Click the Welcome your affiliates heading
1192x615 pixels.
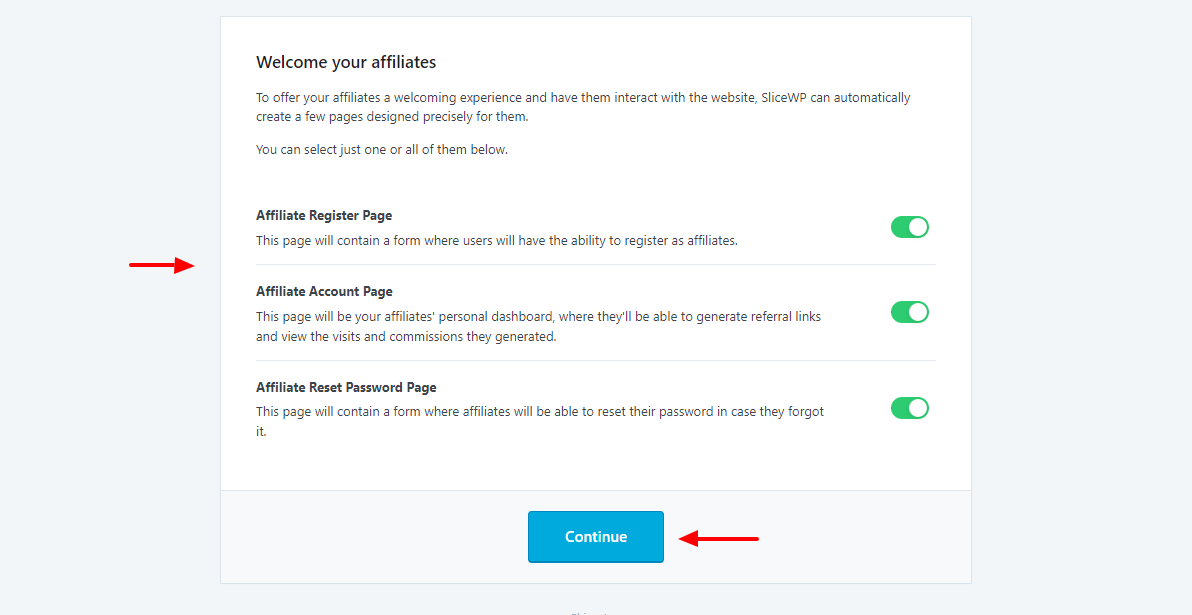pyautogui.click(x=346, y=62)
